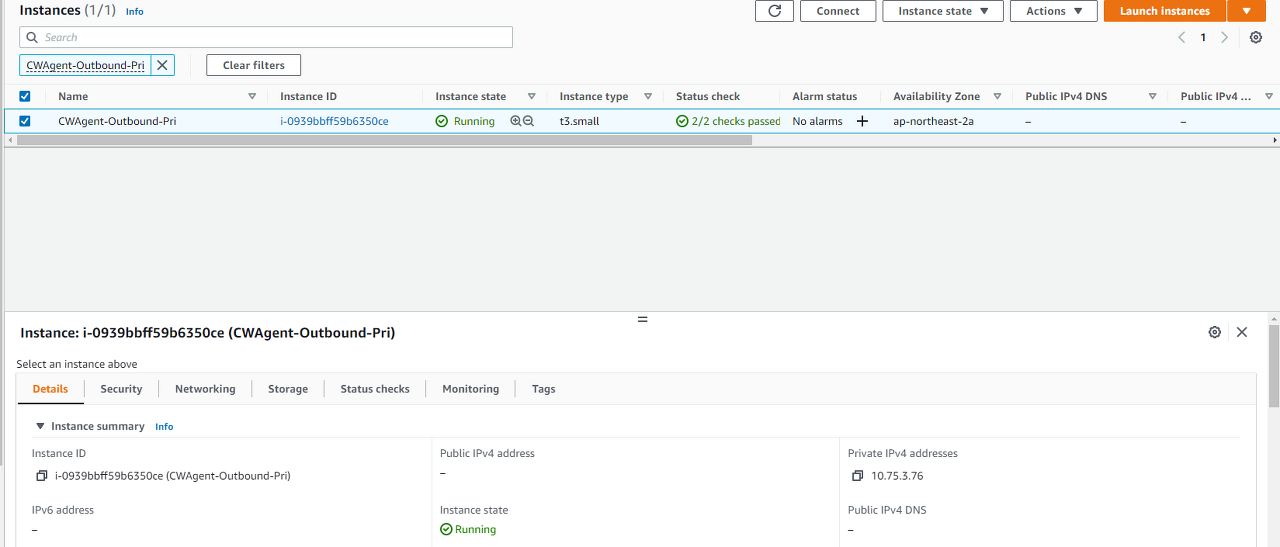Sort by Public IPv4 DNS column arrow
Screen dimensions: 1280x547
1152,96
